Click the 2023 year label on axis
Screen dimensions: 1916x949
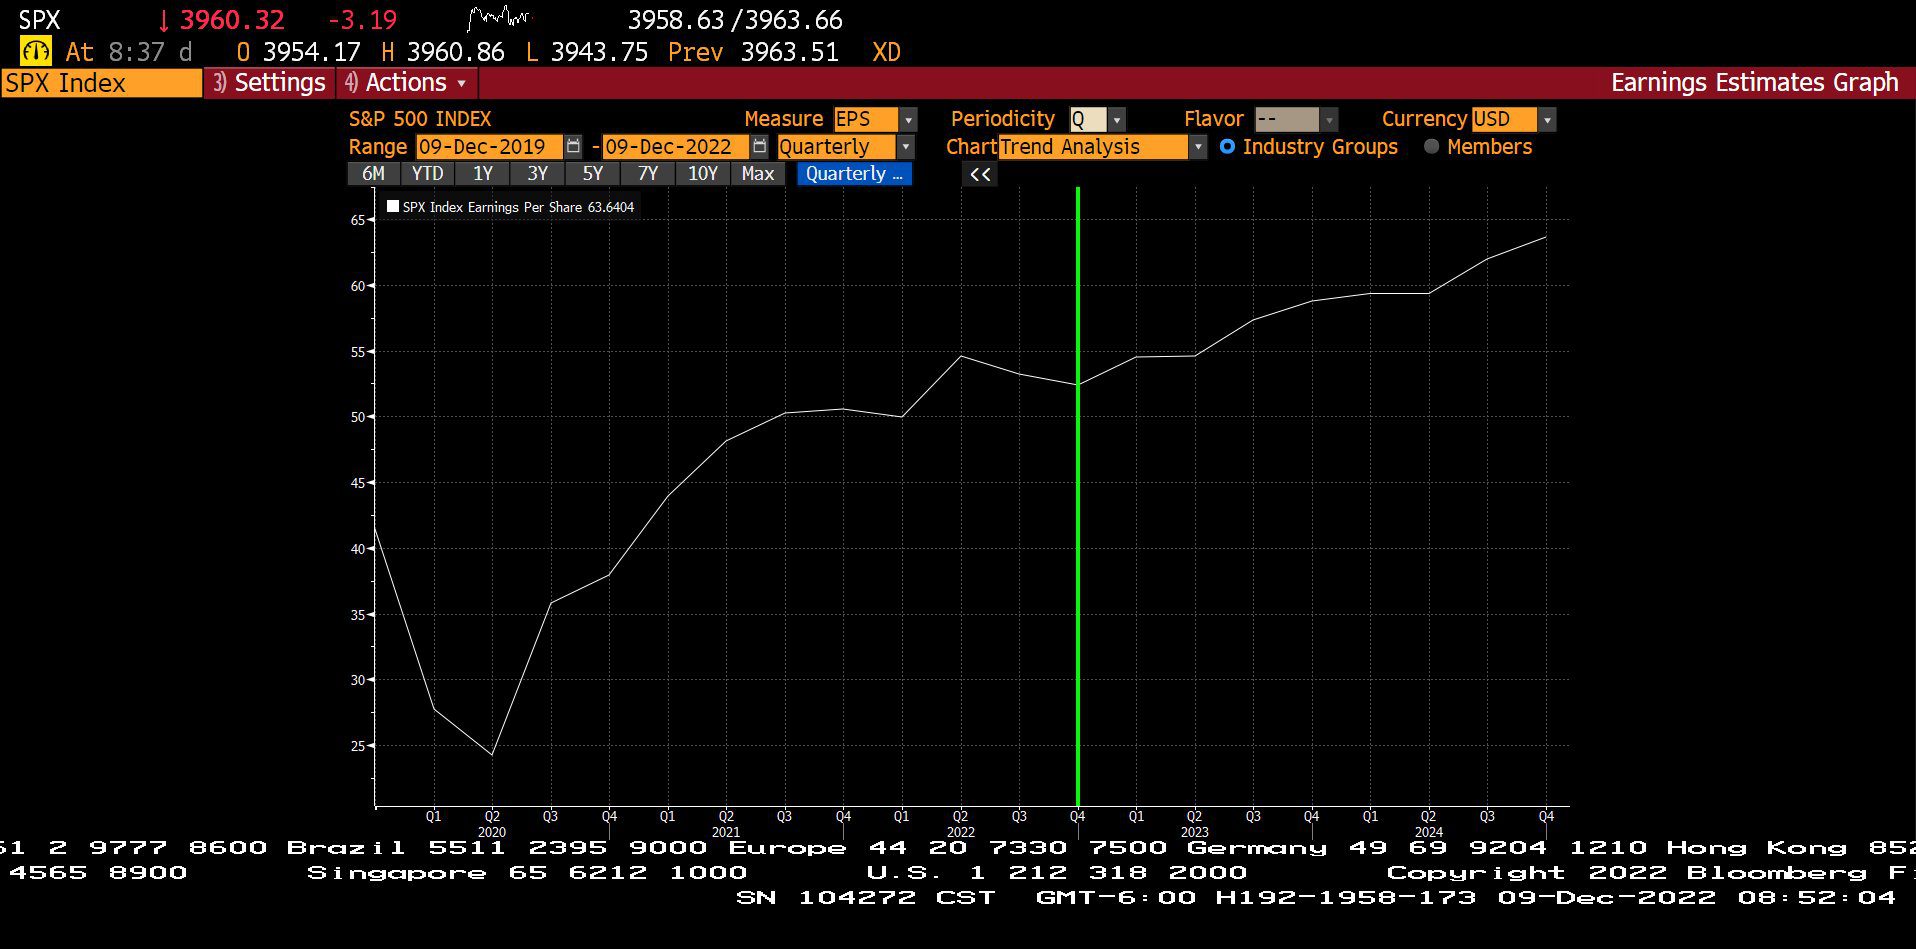tap(1194, 832)
